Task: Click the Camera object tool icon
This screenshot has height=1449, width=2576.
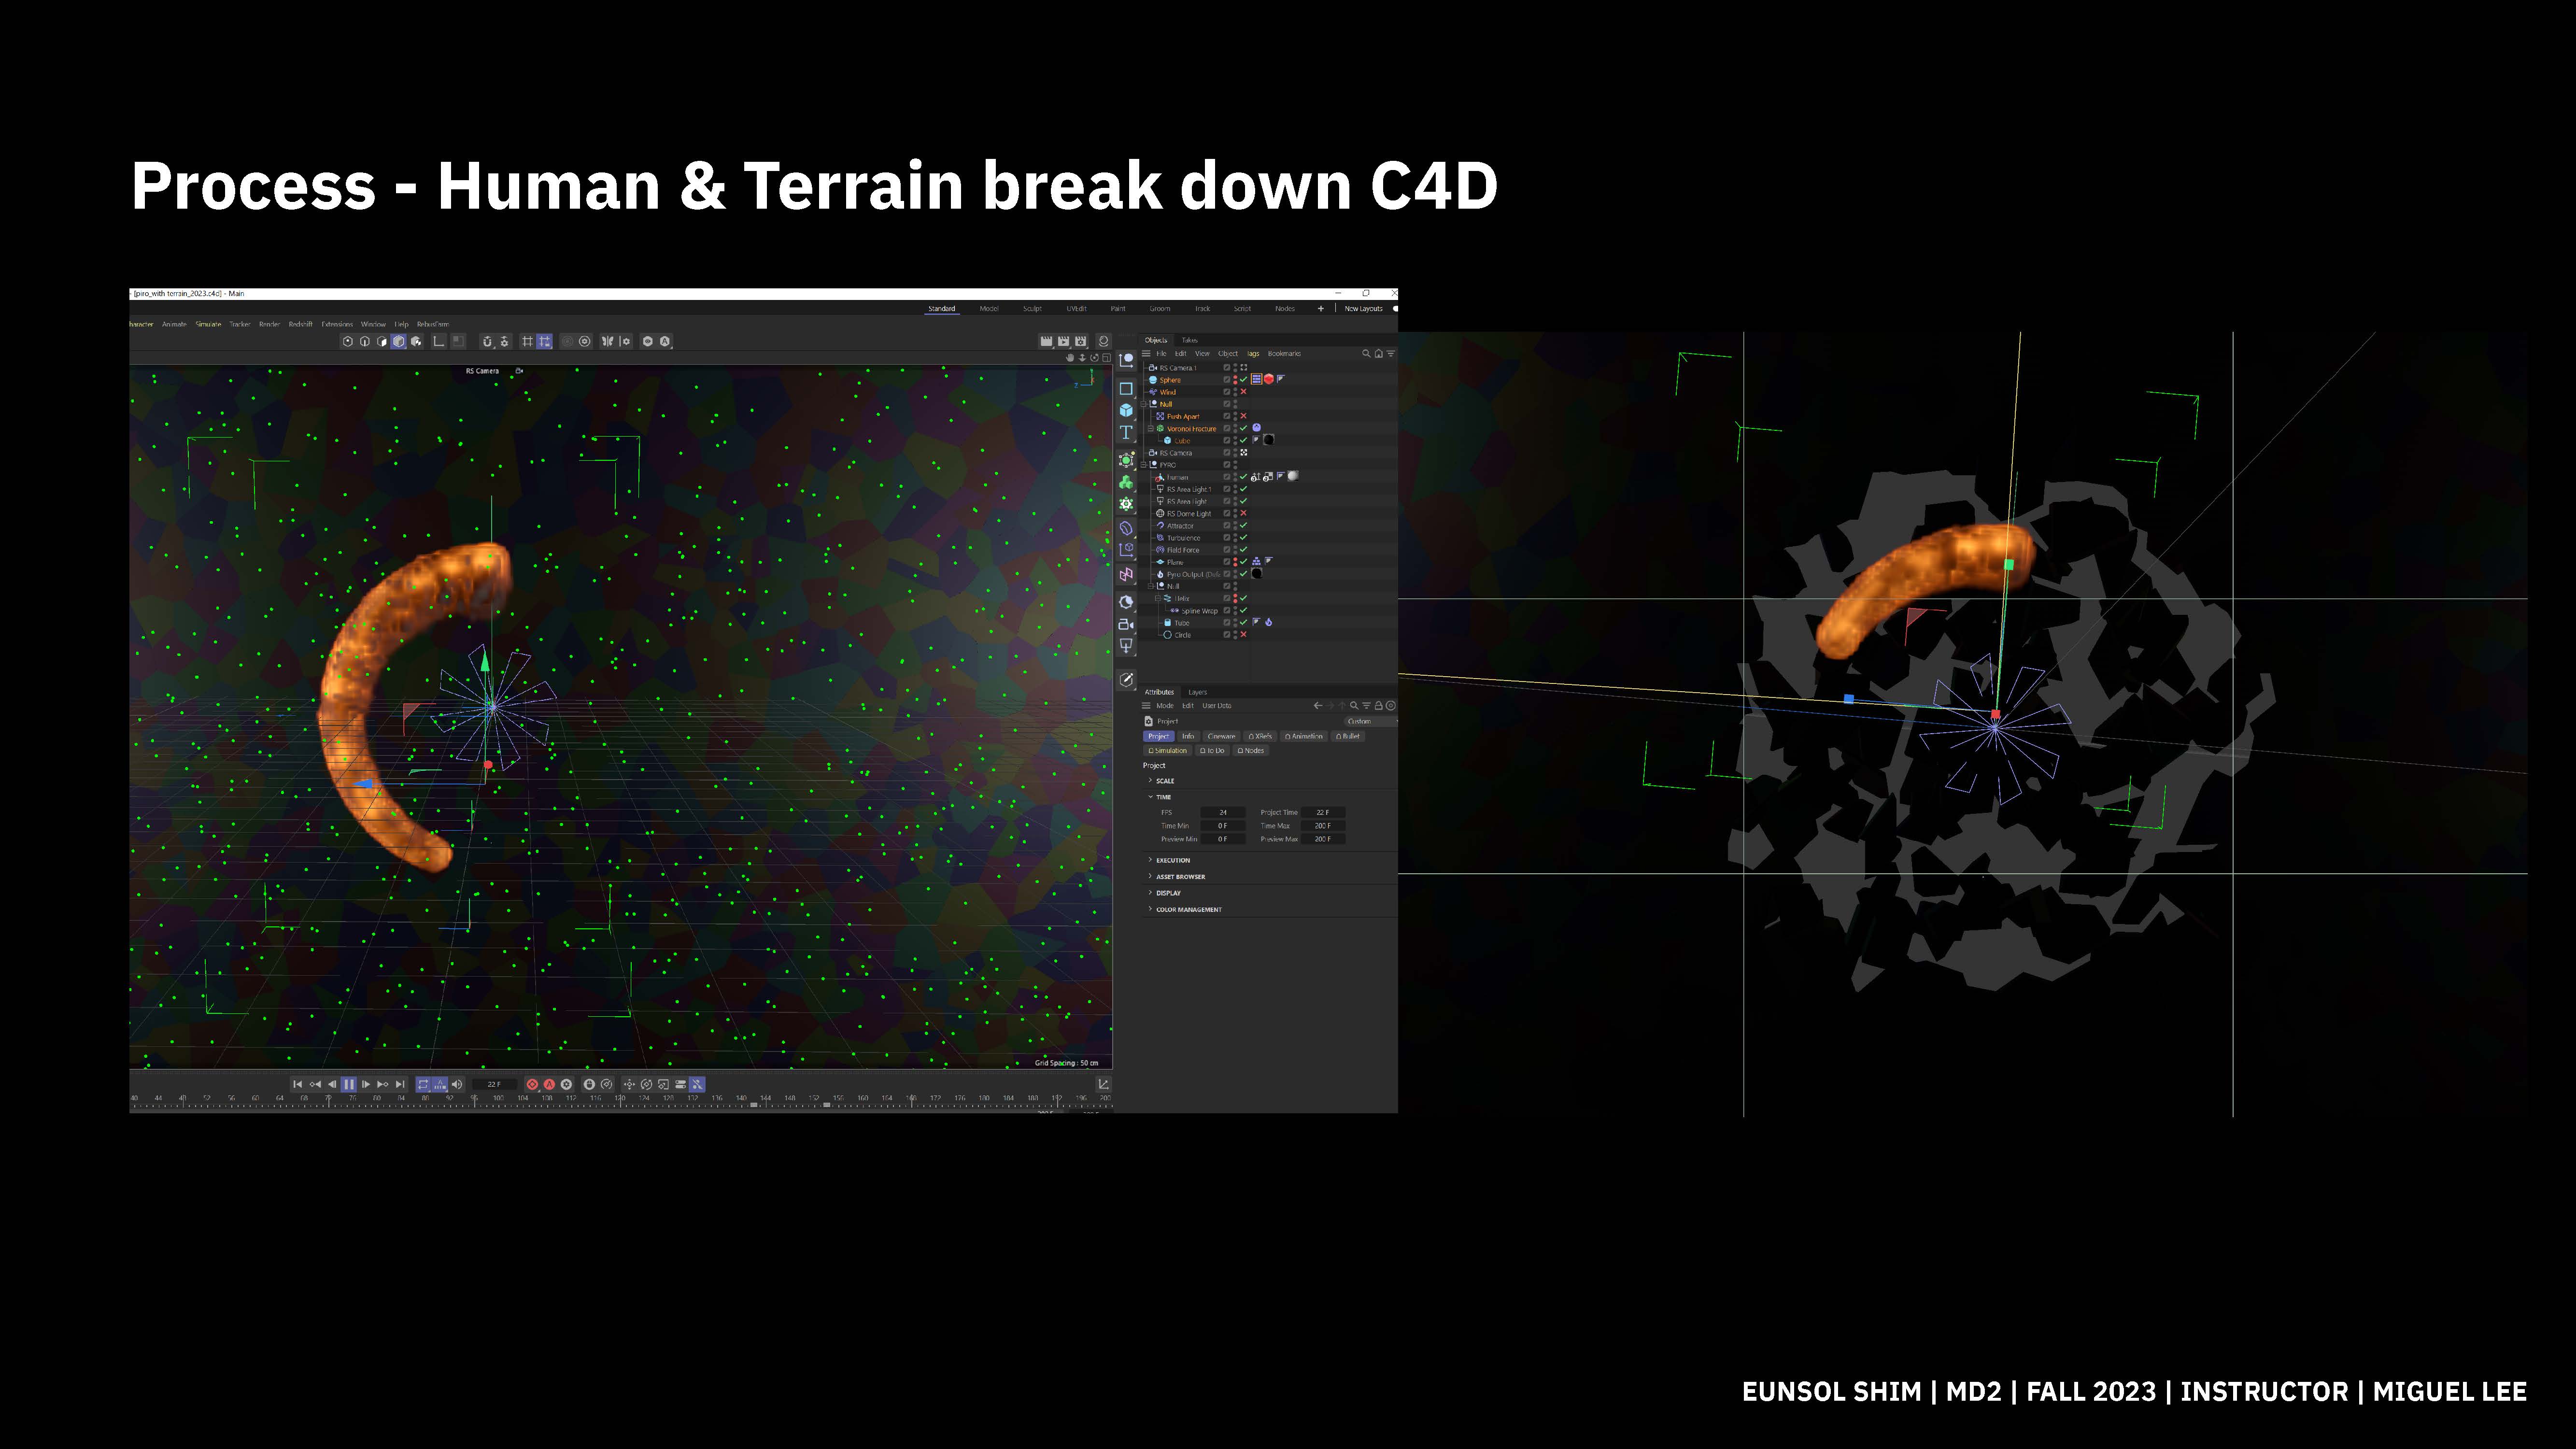Action: pyautogui.click(x=1126, y=624)
